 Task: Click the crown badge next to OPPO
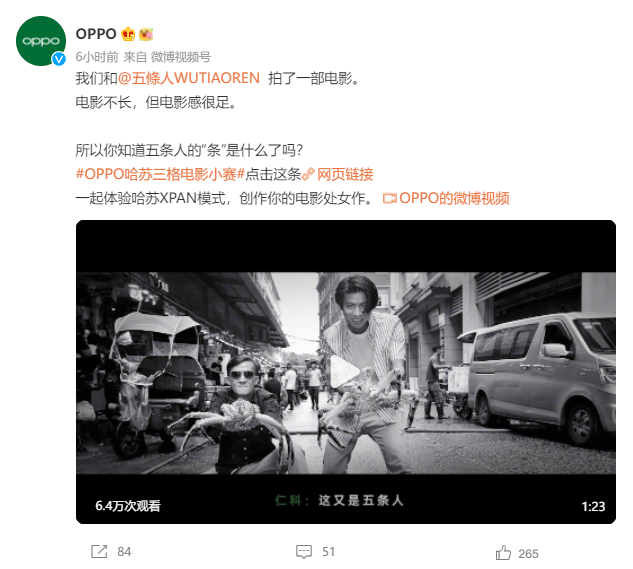[x=128, y=34]
